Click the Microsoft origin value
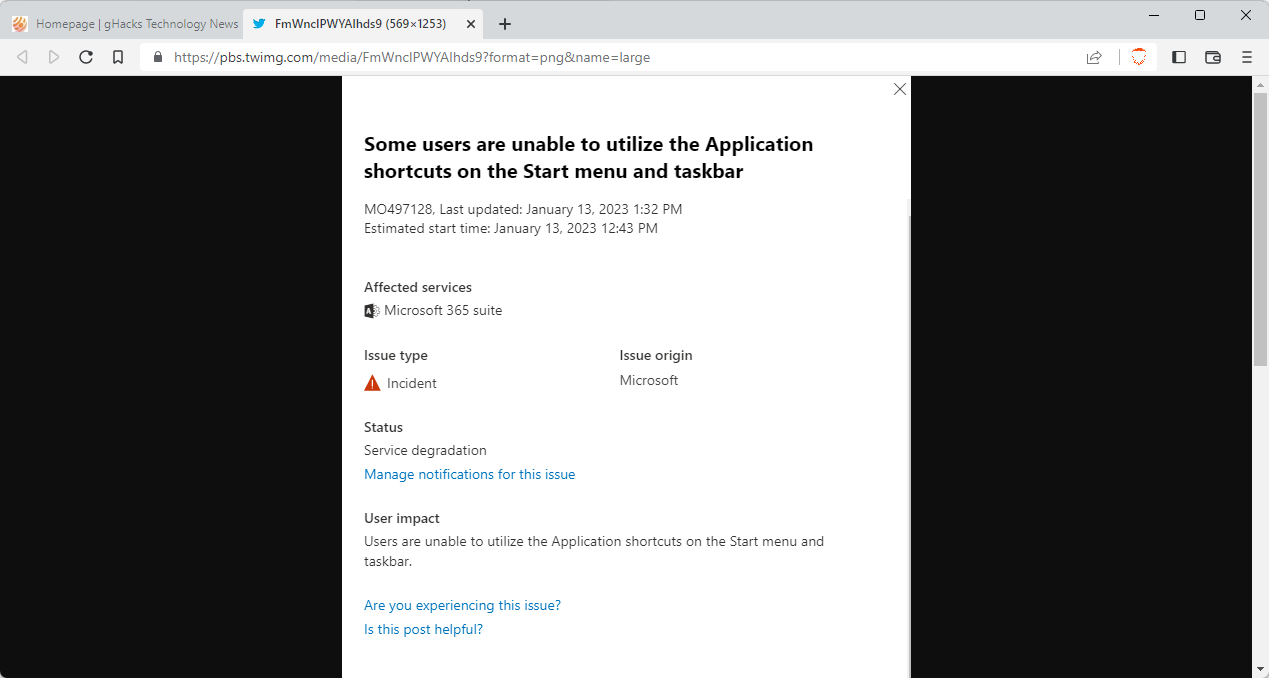 pos(649,380)
